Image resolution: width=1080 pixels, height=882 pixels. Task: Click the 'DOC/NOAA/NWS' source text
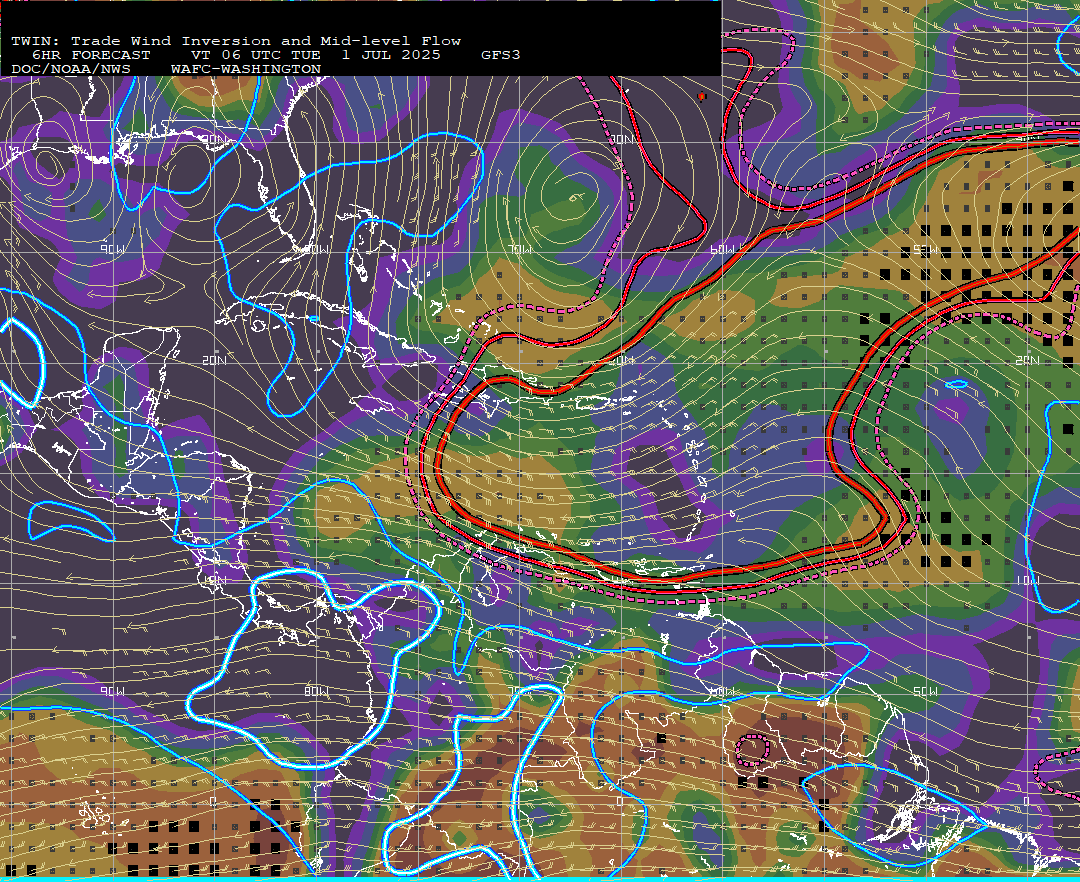71,70
